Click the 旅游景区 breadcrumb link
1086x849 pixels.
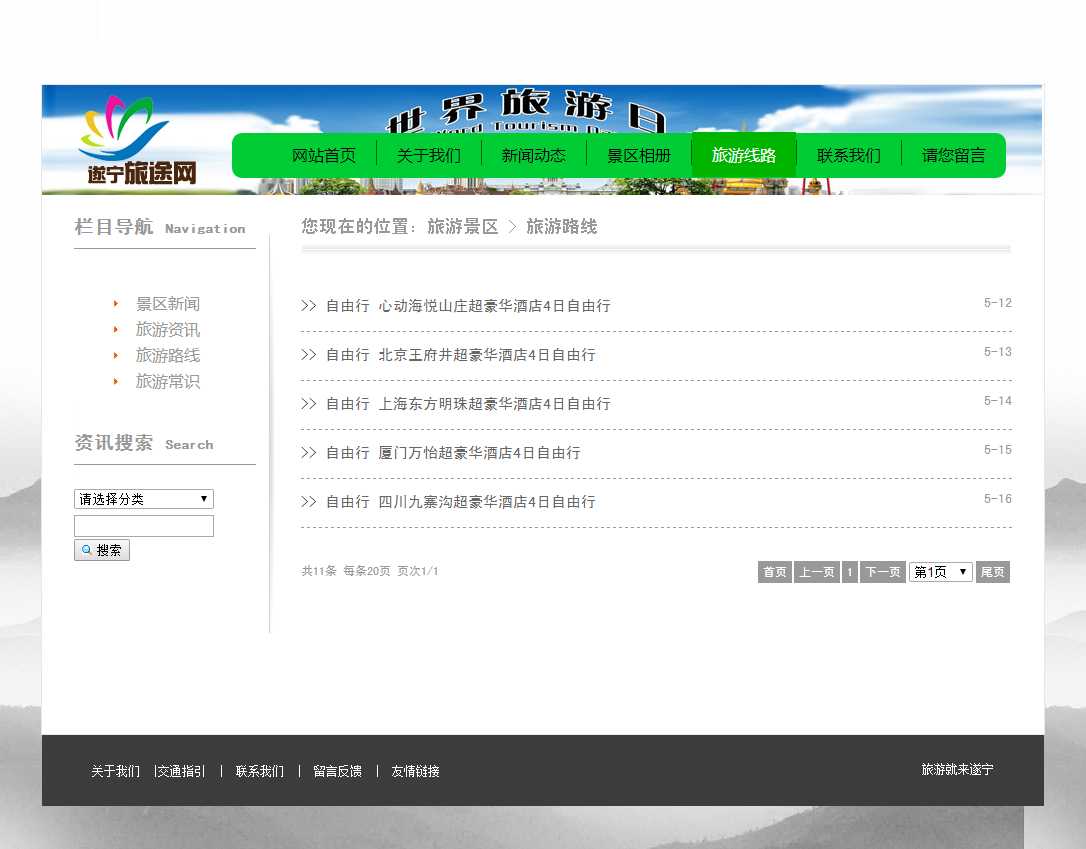462,227
